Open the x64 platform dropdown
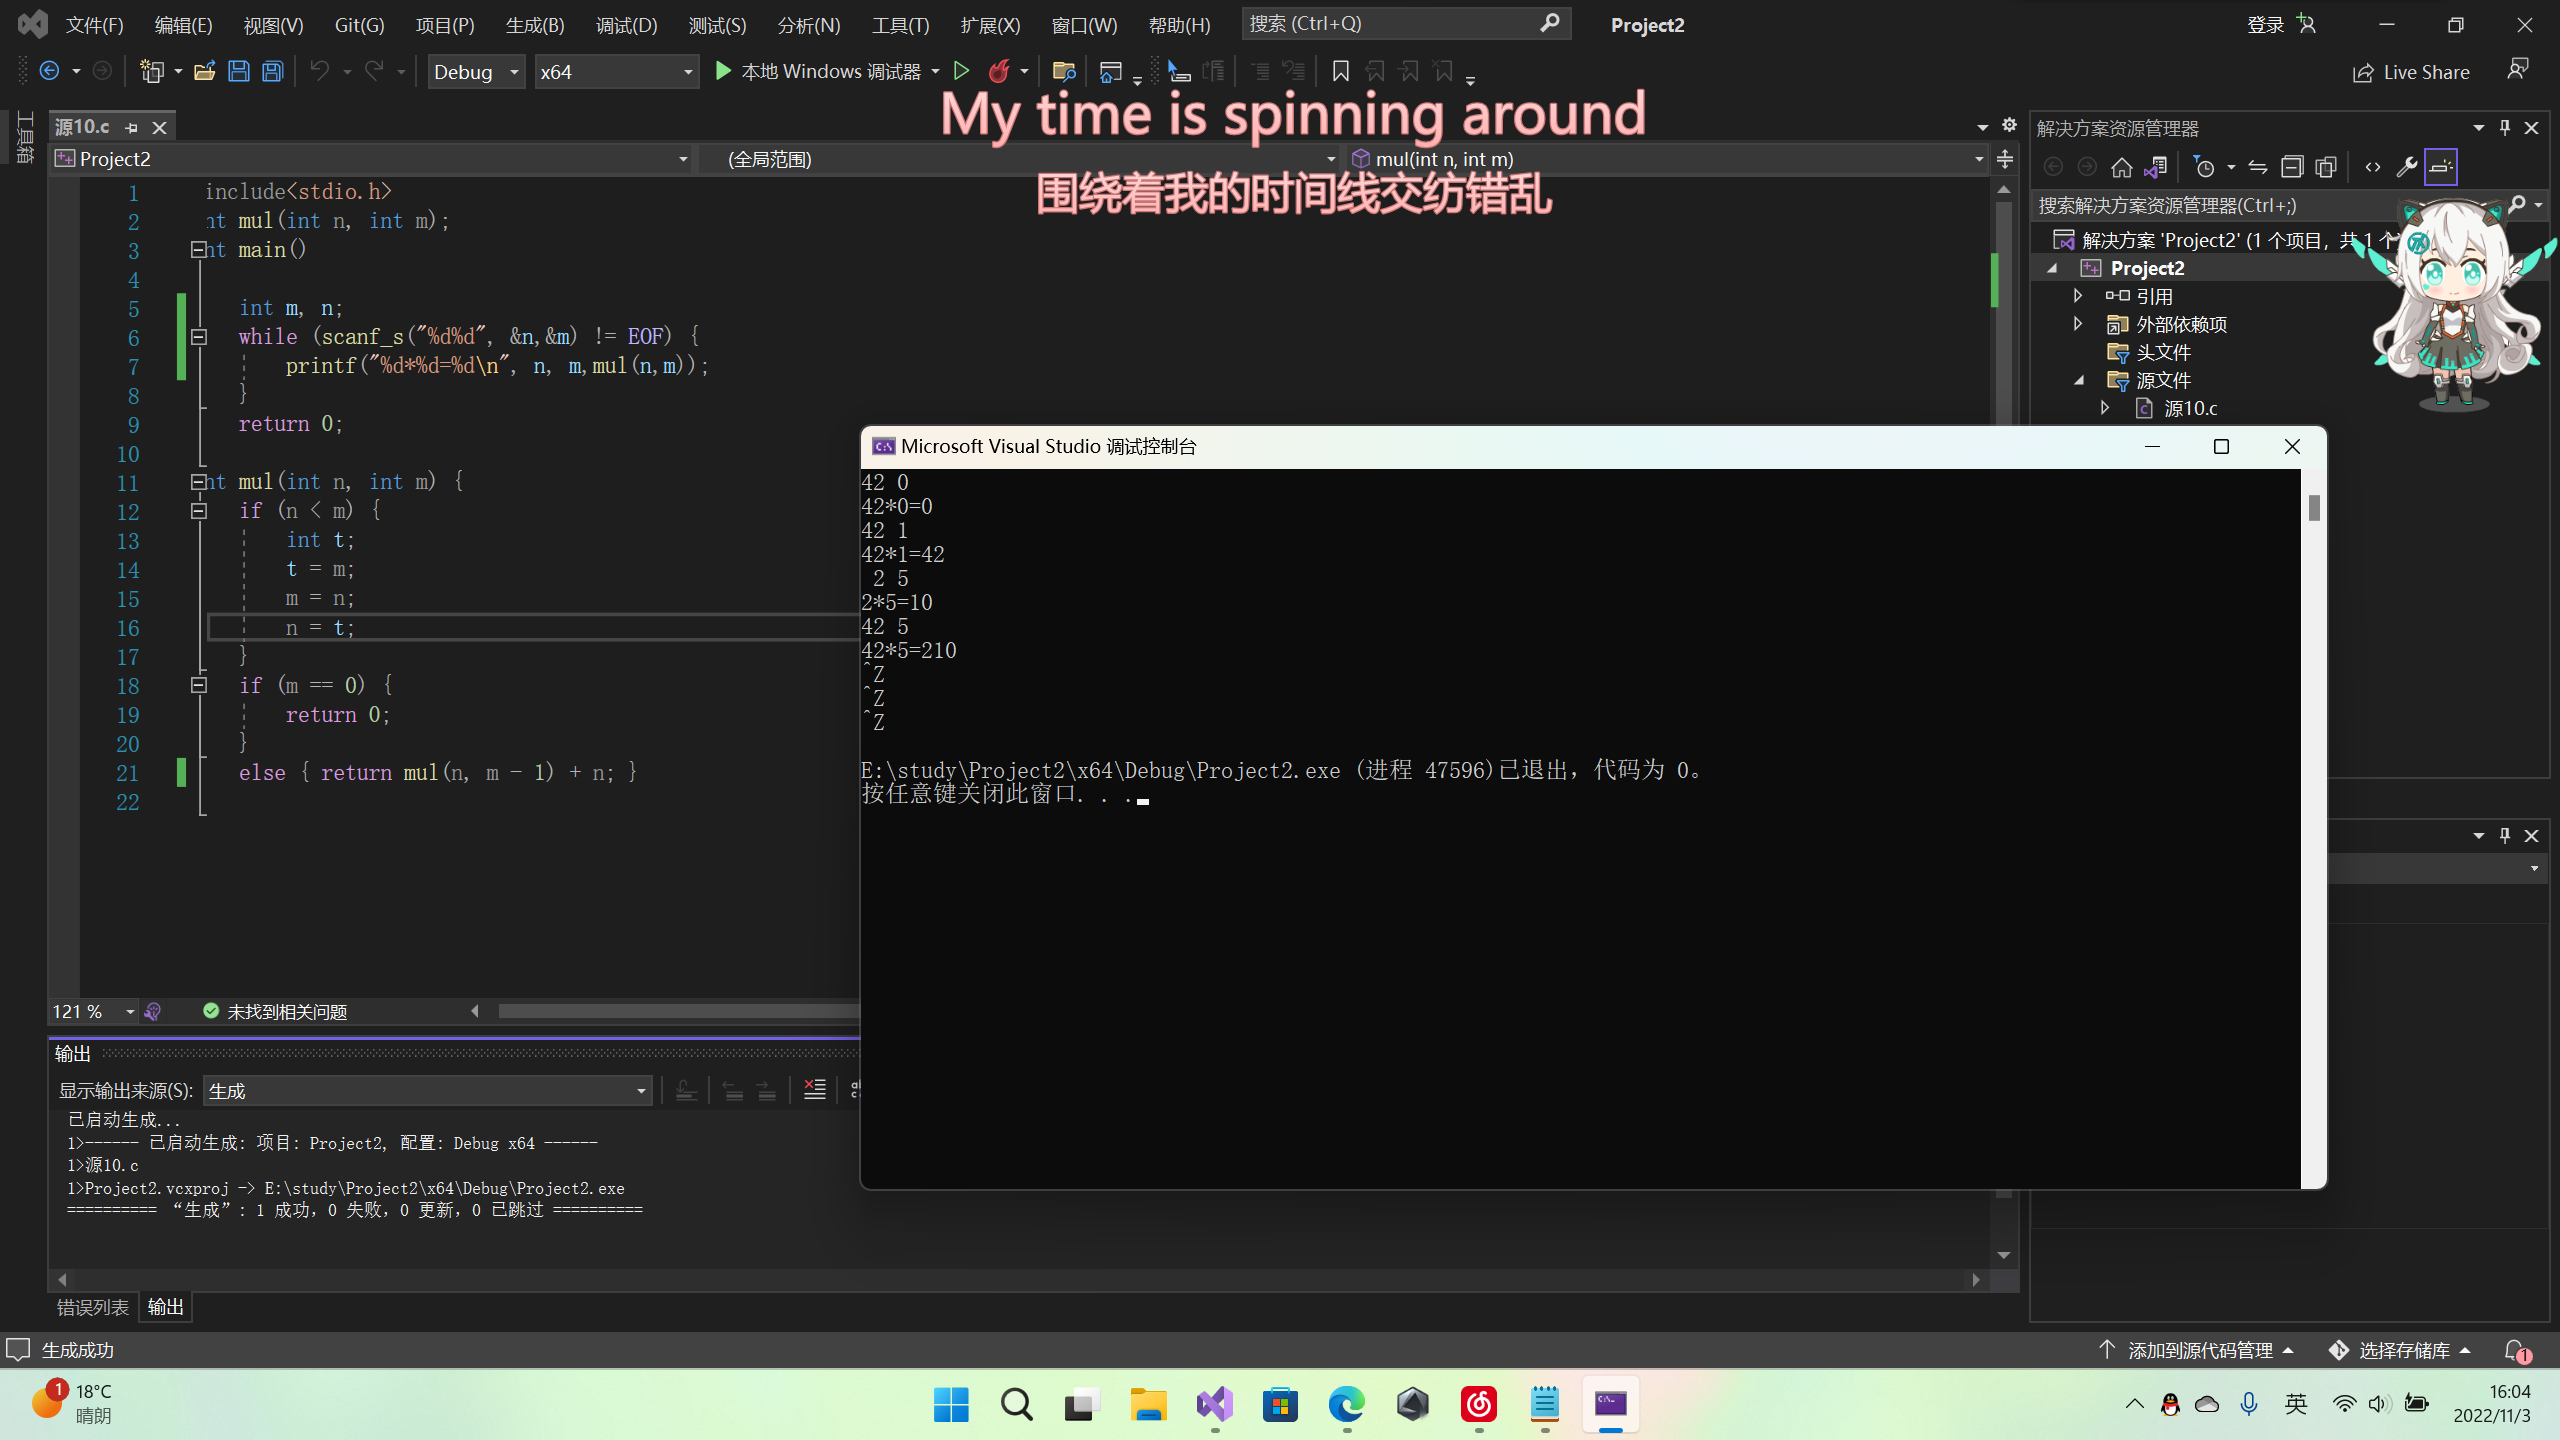This screenshot has height=1440, width=2560. [x=616, y=72]
